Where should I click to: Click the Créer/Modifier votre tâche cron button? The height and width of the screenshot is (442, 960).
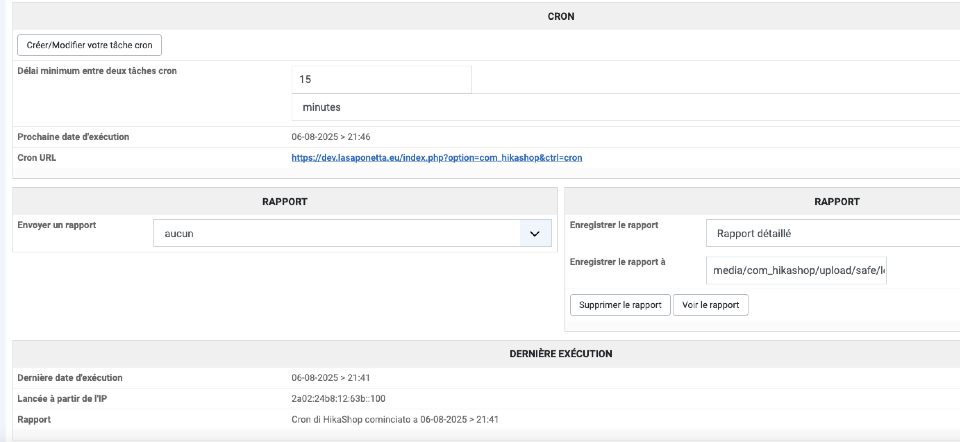tap(90, 45)
